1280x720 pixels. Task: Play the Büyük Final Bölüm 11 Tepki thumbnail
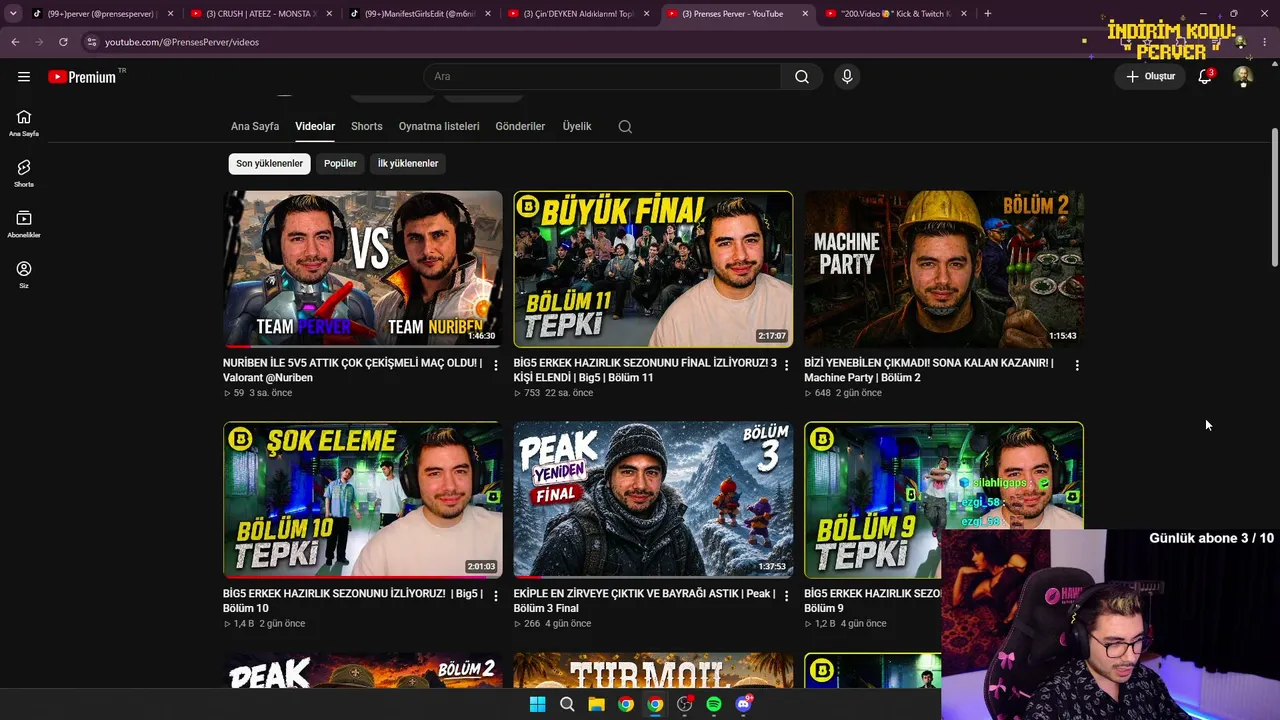click(x=653, y=269)
